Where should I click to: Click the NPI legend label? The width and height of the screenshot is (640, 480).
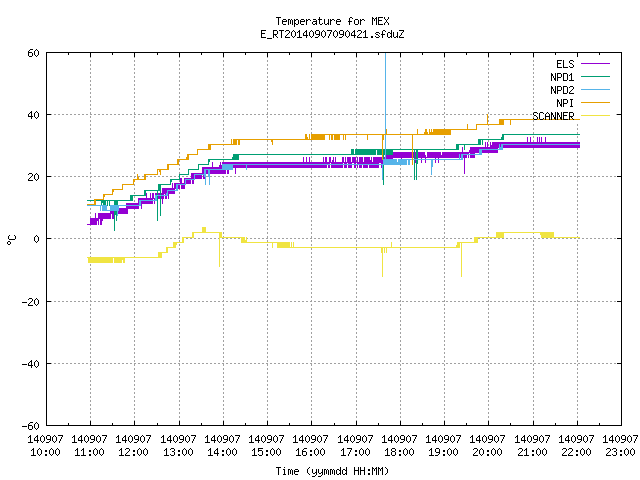pyautogui.click(x=565, y=103)
